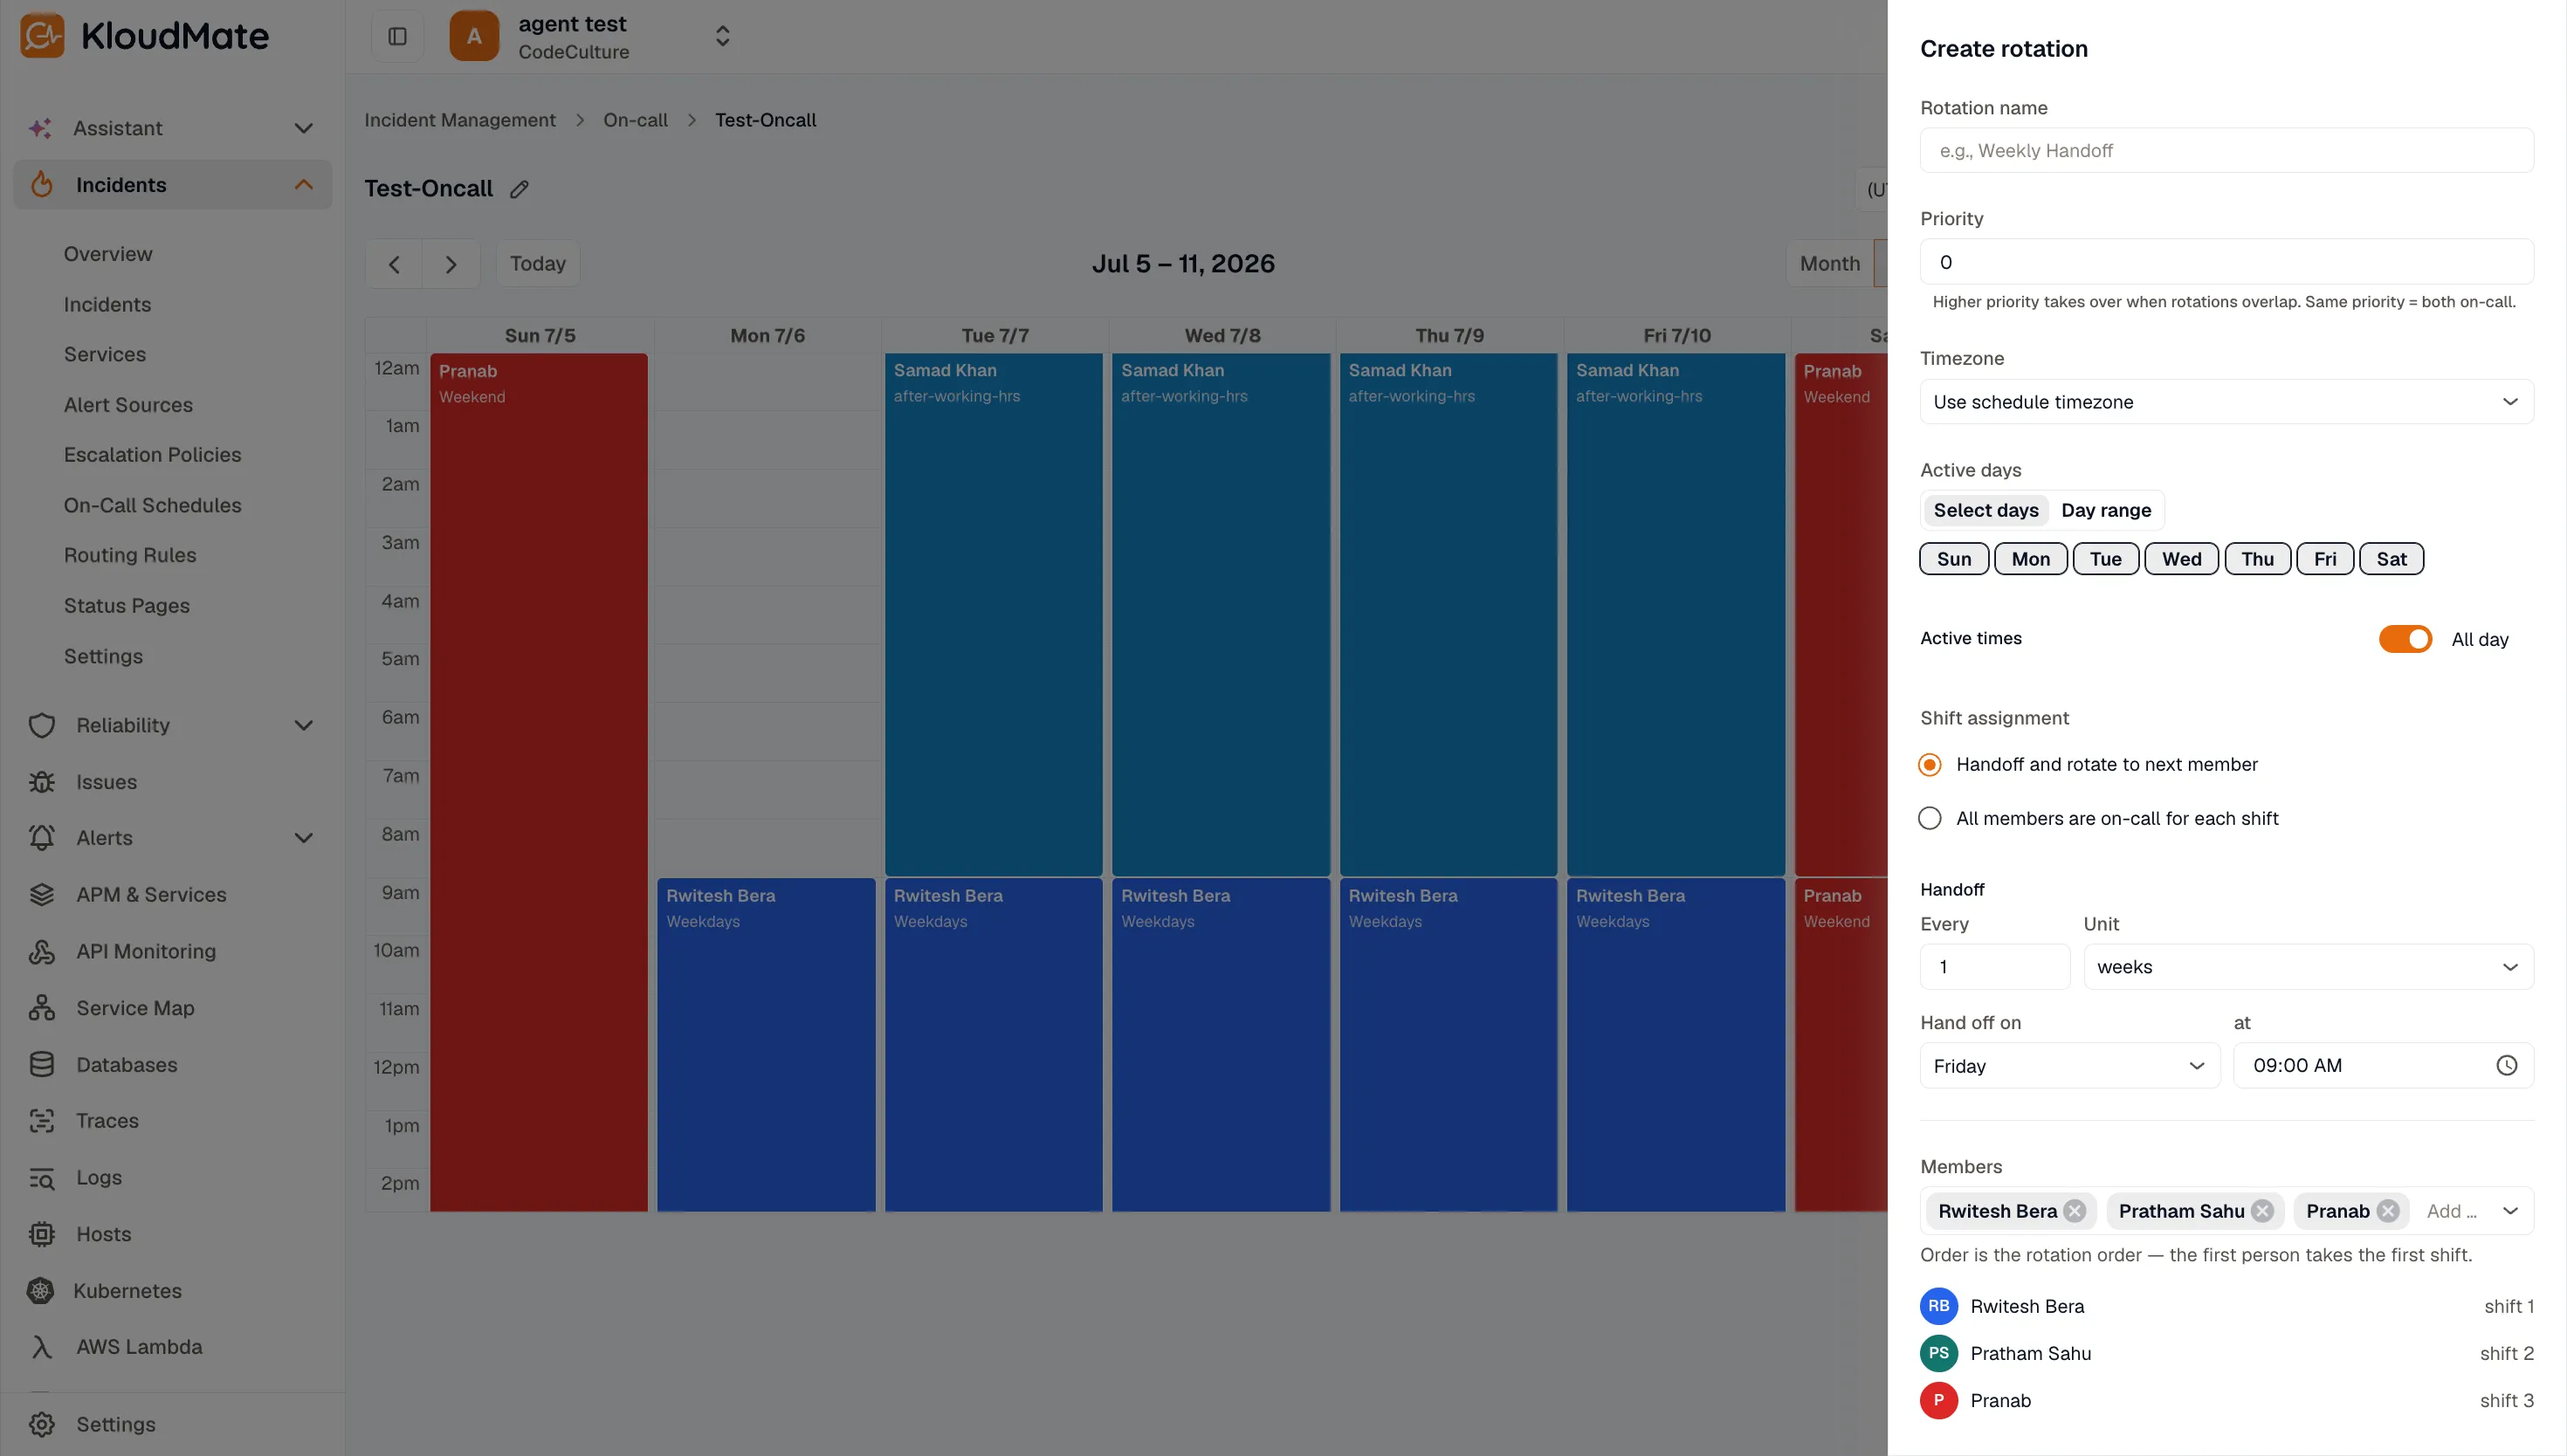
Task: Toggle Fri active day
Action: click(x=2325, y=559)
